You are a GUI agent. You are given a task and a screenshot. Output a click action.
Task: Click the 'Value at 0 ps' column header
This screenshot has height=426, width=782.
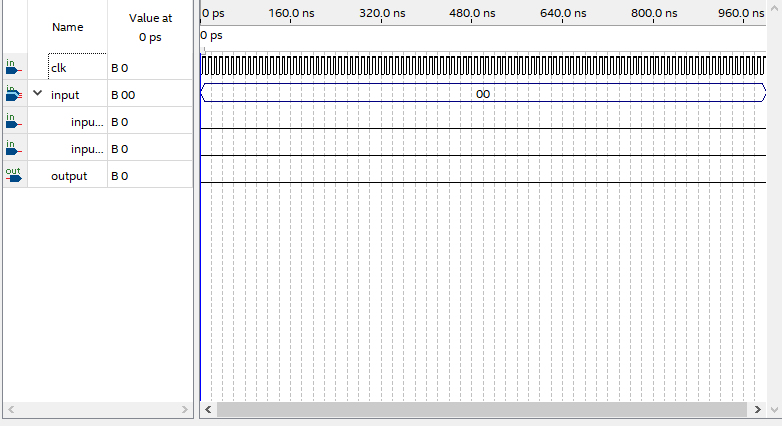click(x=150, y=27)
